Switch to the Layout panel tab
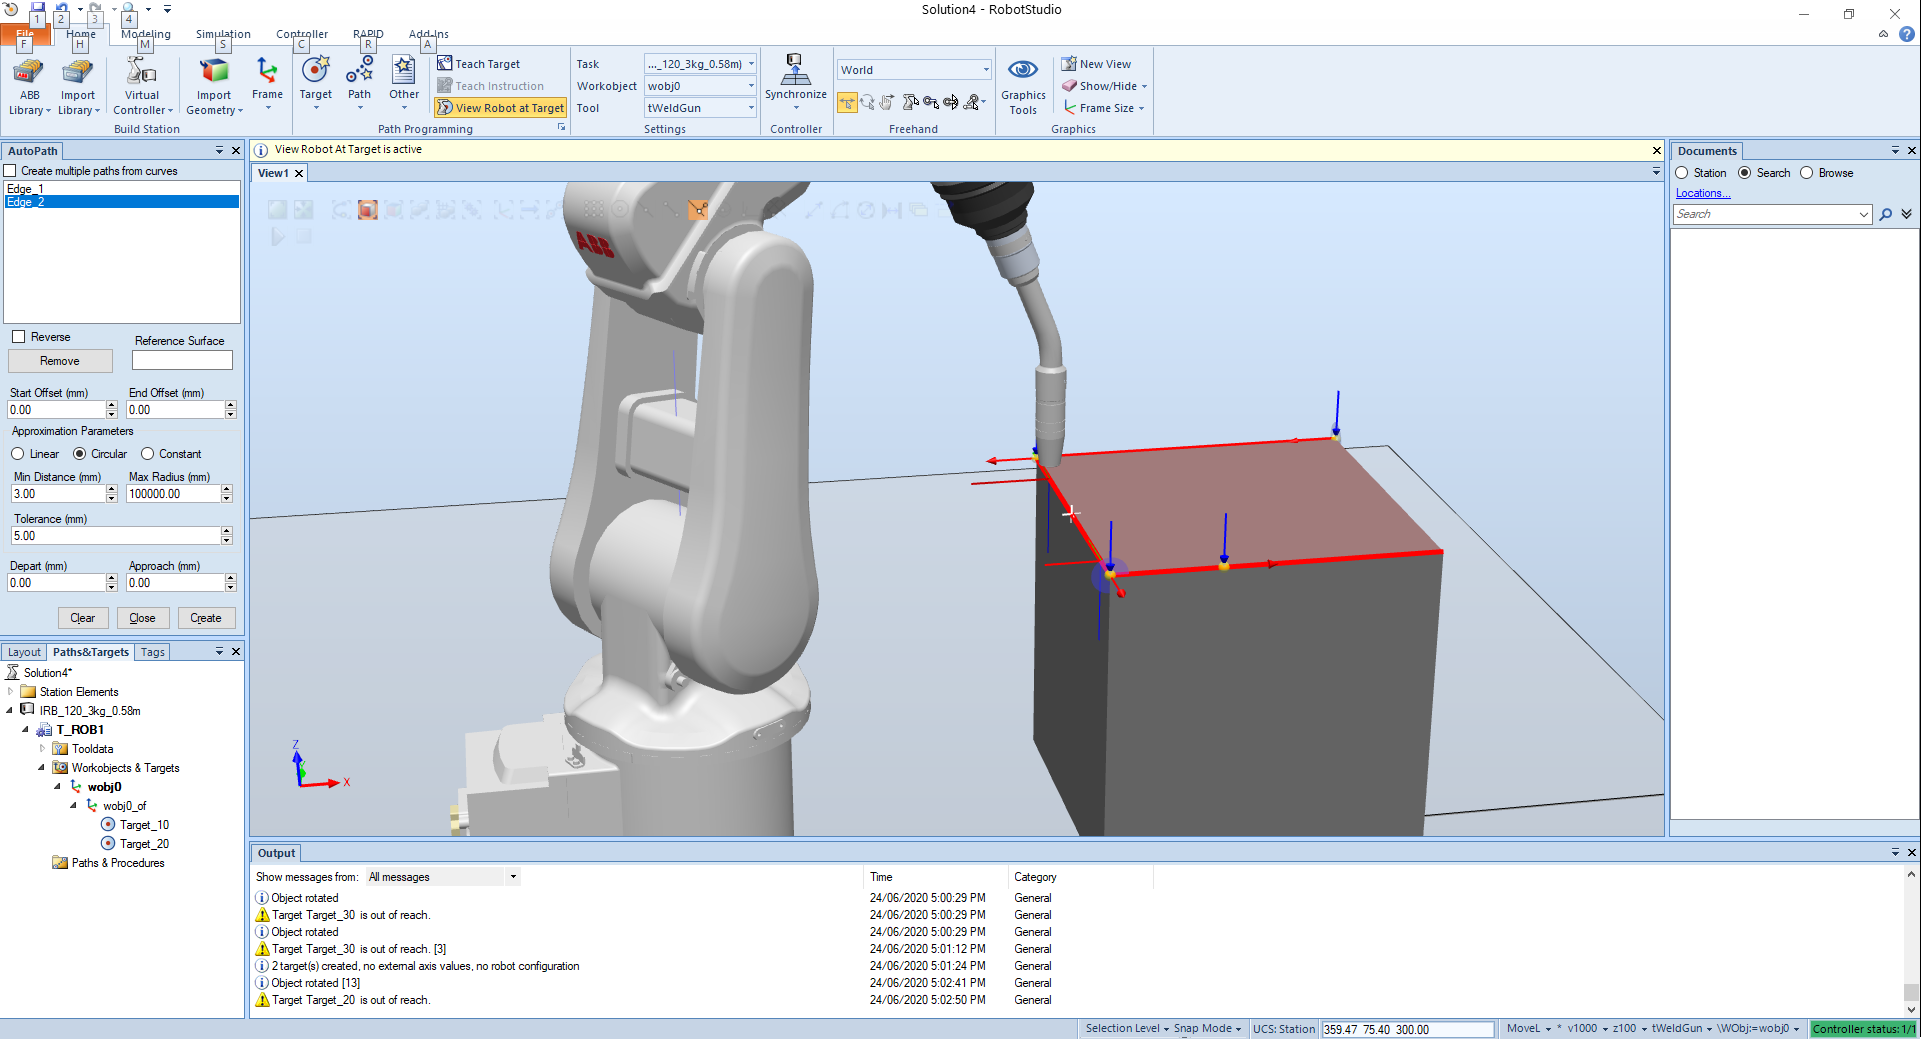 24,652
